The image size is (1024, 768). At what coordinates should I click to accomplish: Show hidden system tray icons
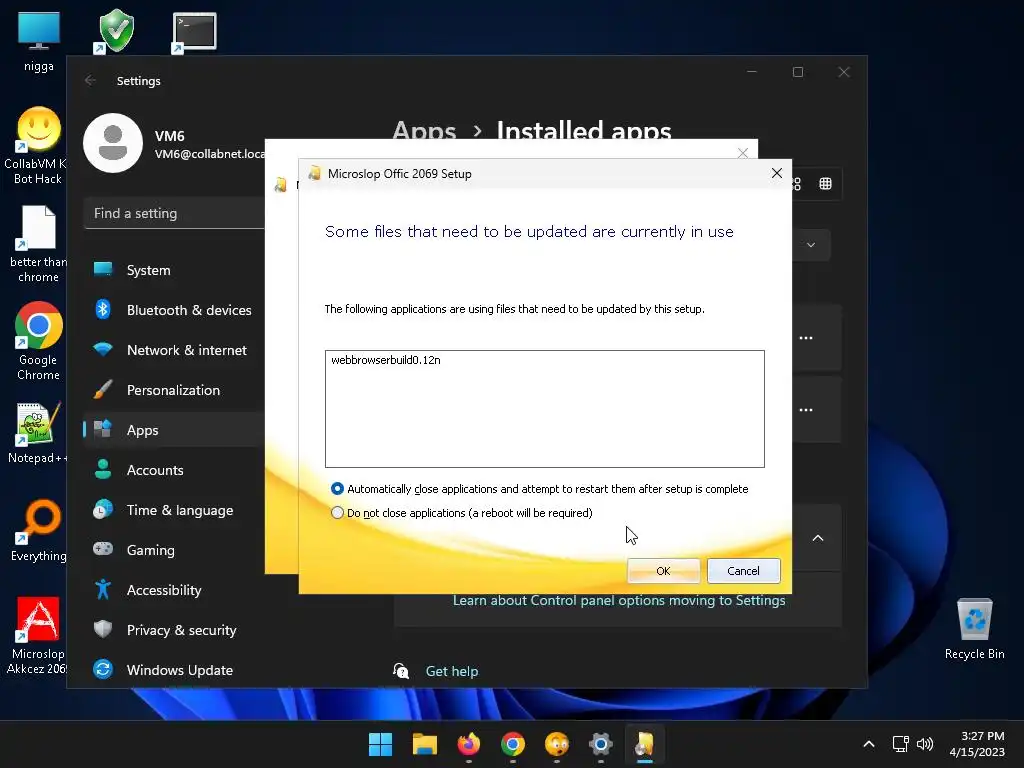click(869, 744)
